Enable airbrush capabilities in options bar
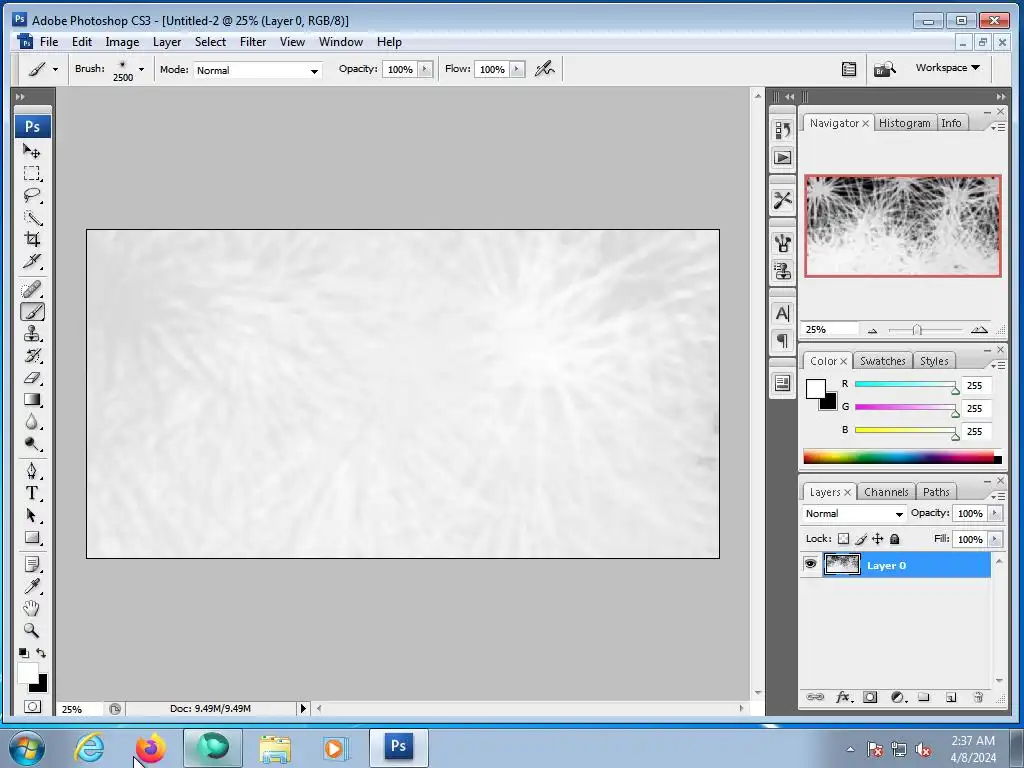Viewport: 1024px width, 768px height. pyautogui.click(x=544, y=69)
